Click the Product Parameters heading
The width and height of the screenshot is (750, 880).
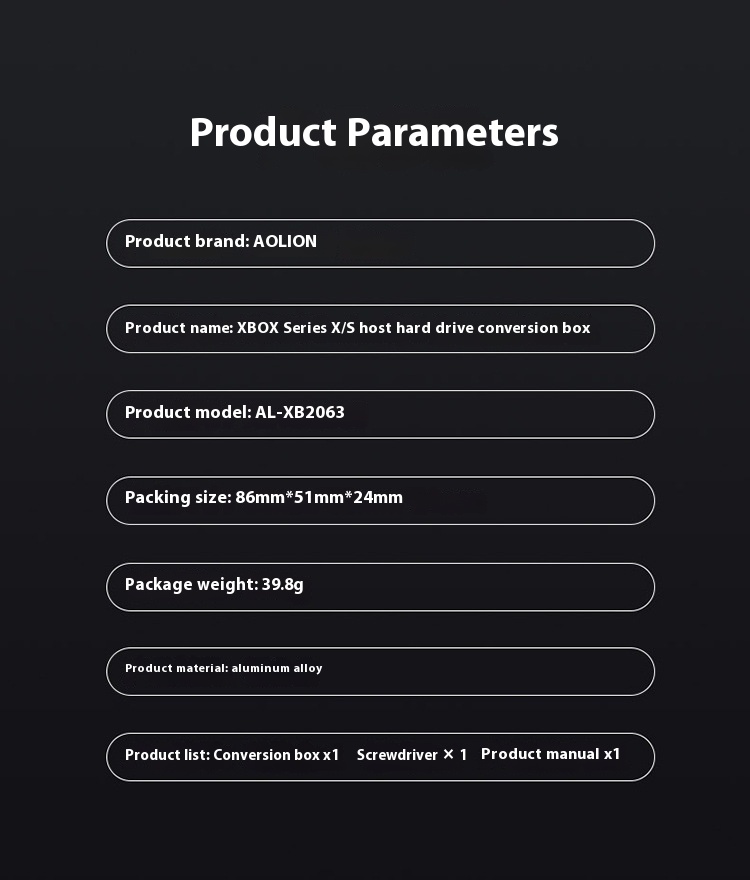374,133
